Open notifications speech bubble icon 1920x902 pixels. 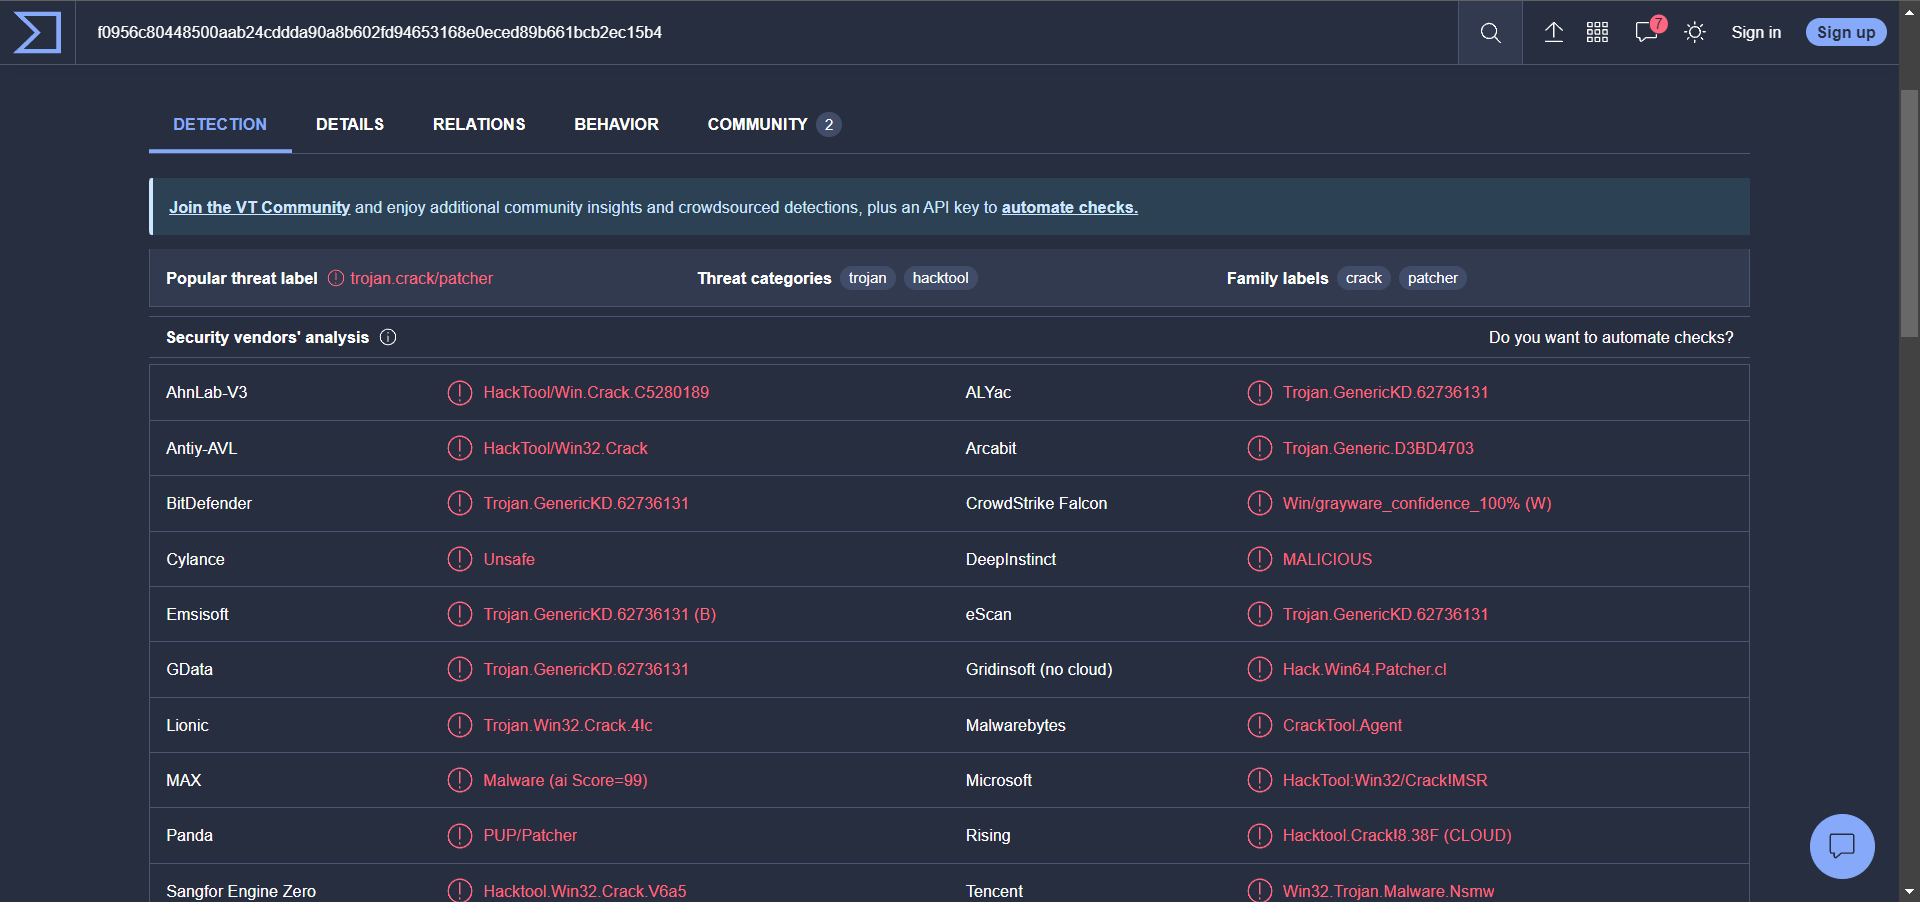1648,32
